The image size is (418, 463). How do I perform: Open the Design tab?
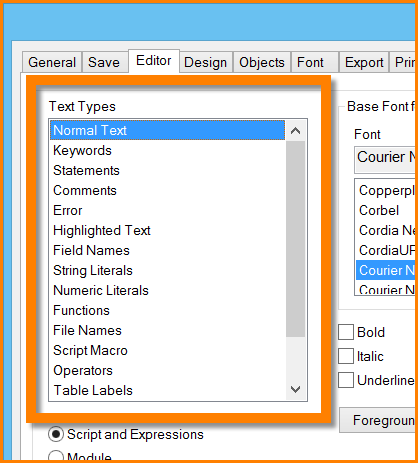[206, 62]
